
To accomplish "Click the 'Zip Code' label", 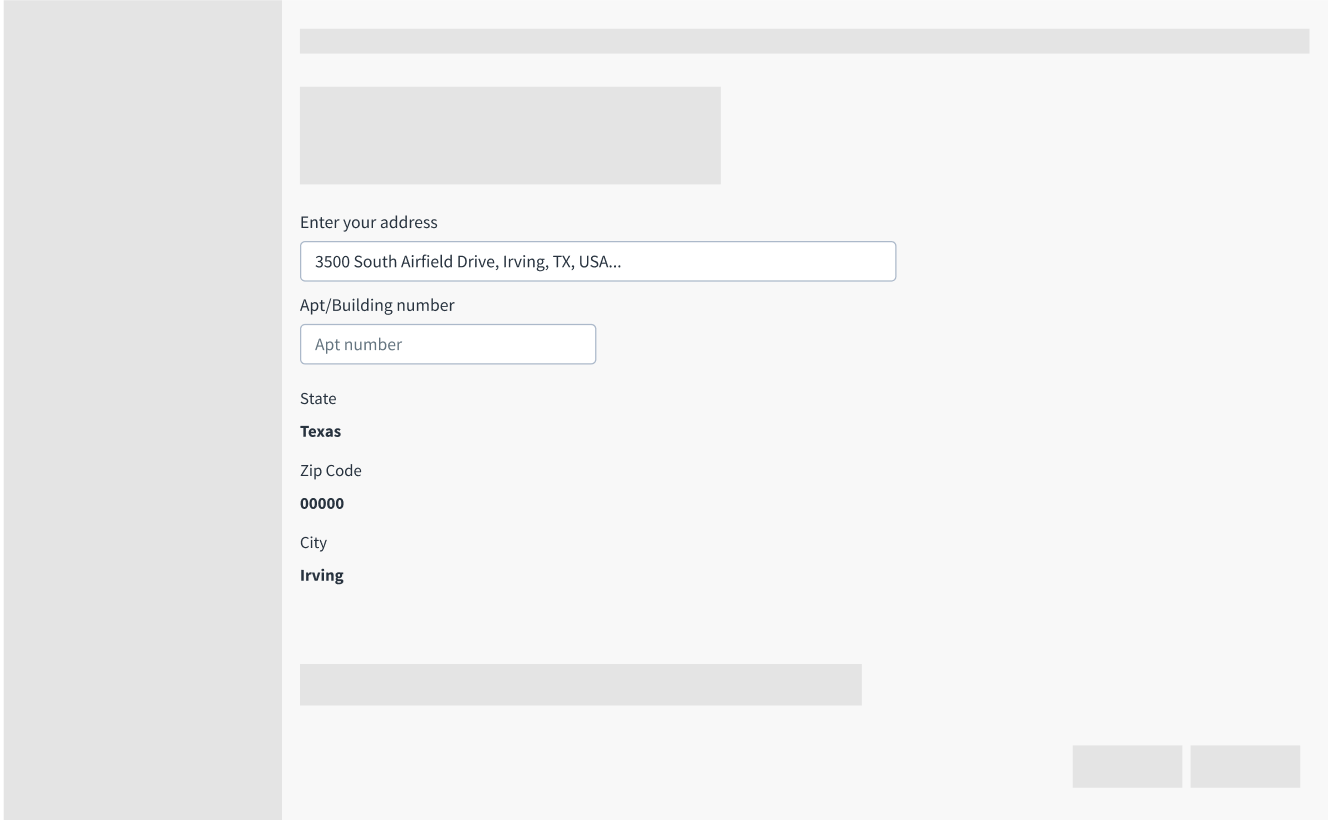I will (331, 471).
